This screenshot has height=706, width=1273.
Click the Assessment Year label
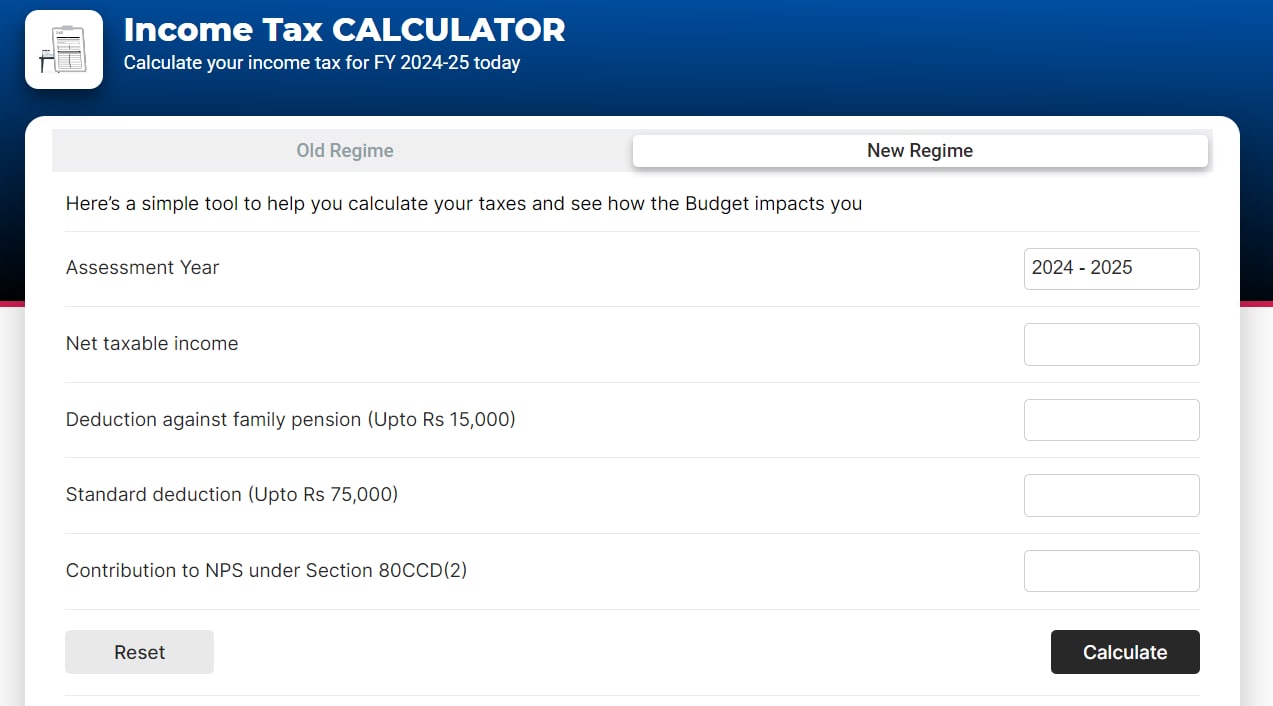[x=142, y=268]
